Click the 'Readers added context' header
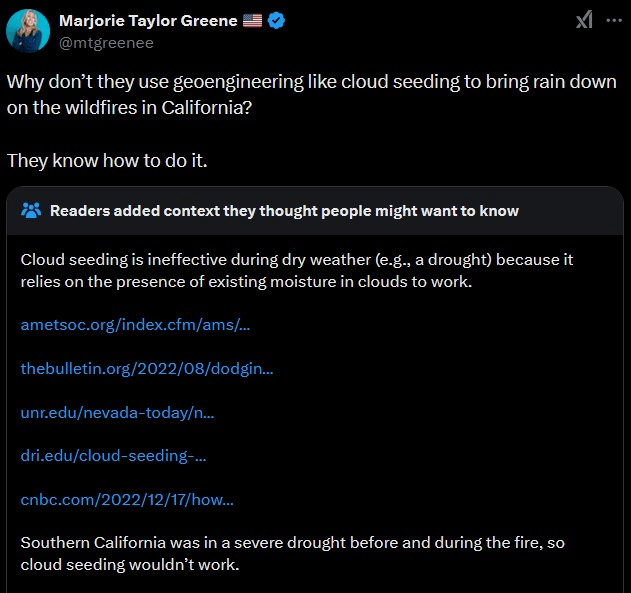This screenshot has height=593, width=631. click(284, 210)
